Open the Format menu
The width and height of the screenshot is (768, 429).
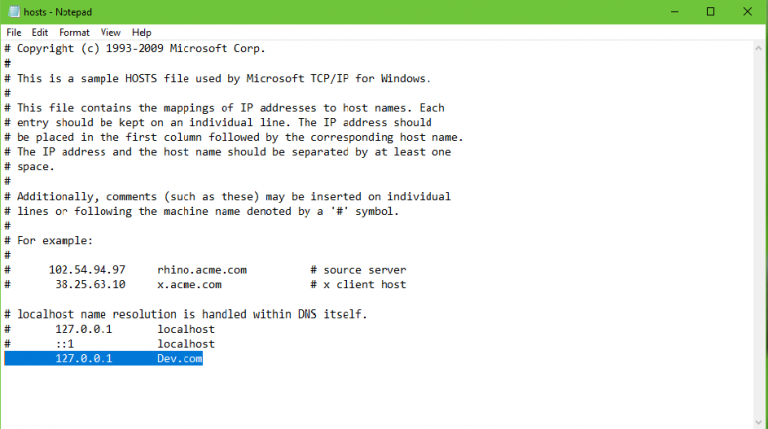(74, 32)
